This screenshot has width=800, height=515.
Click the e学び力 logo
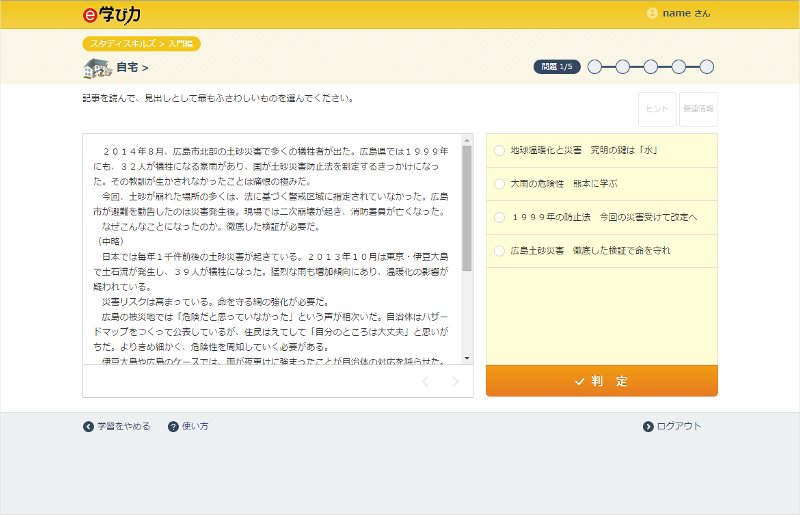(x=112, y=14)
